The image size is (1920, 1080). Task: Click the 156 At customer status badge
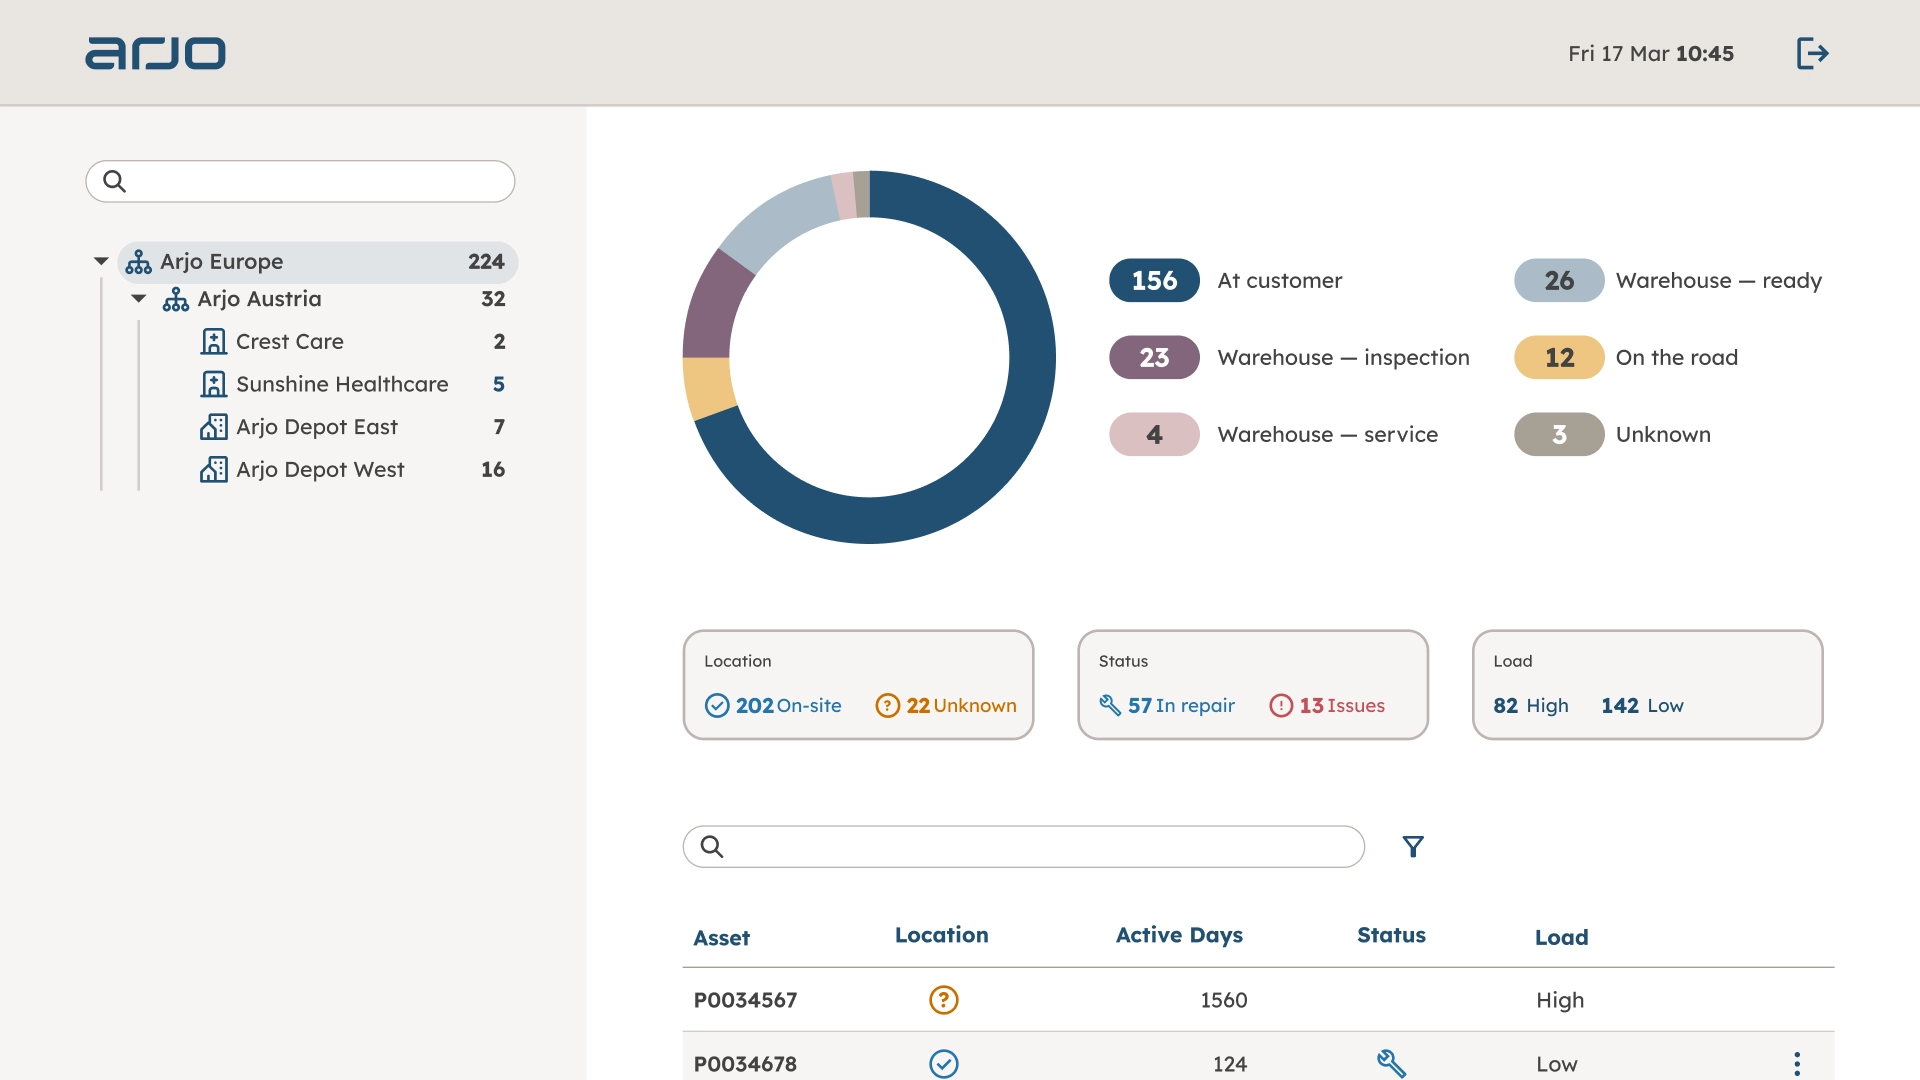tap(1154, 281)
